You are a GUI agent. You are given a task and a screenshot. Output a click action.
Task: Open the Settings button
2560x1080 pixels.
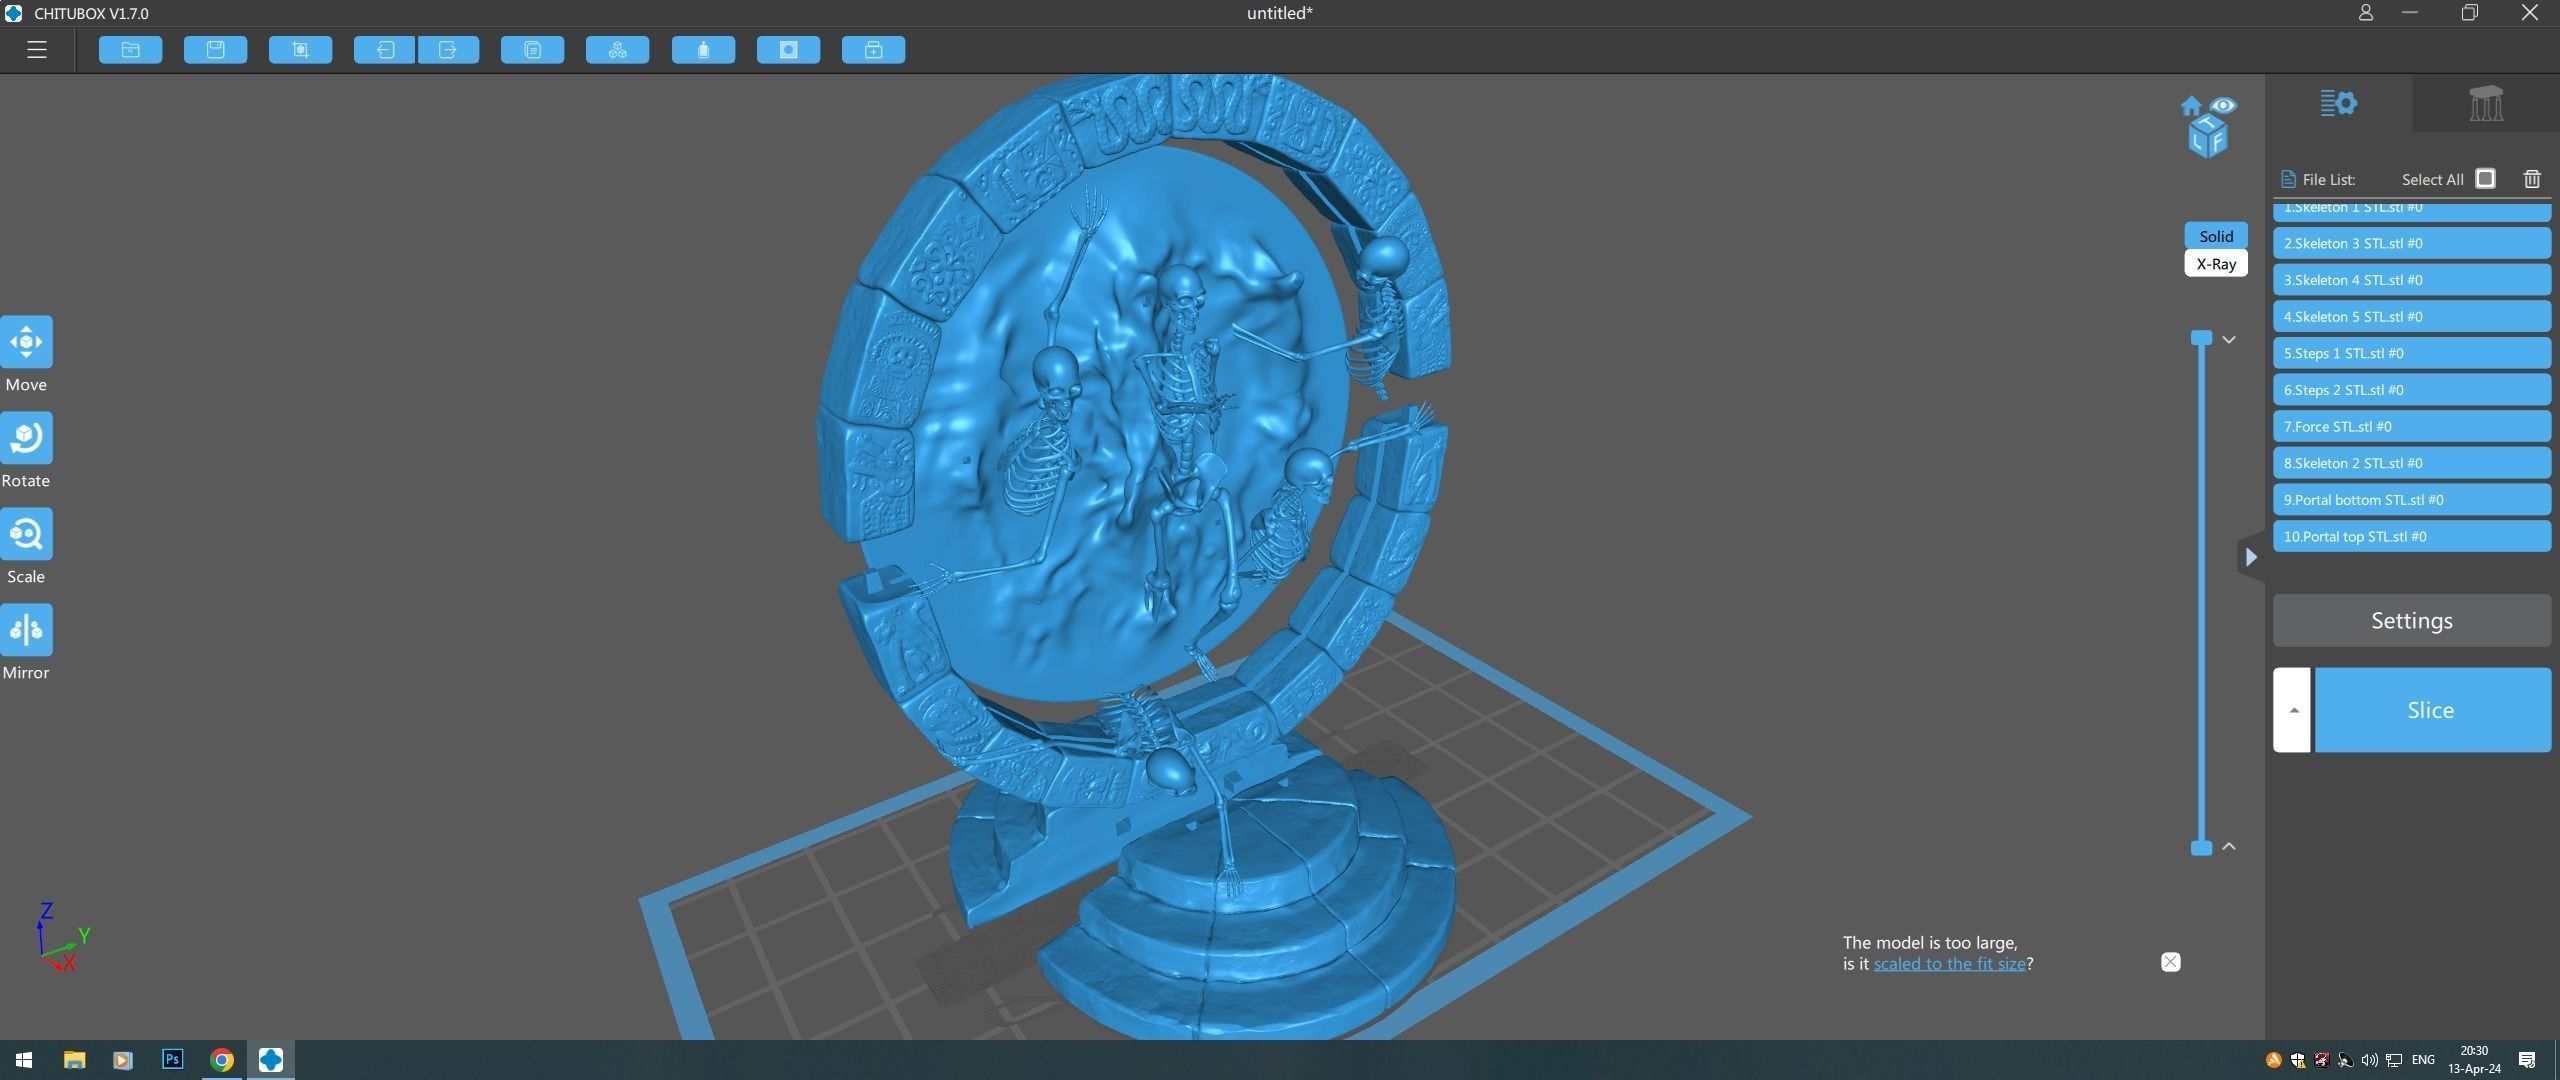click(x=2412, y=621)
